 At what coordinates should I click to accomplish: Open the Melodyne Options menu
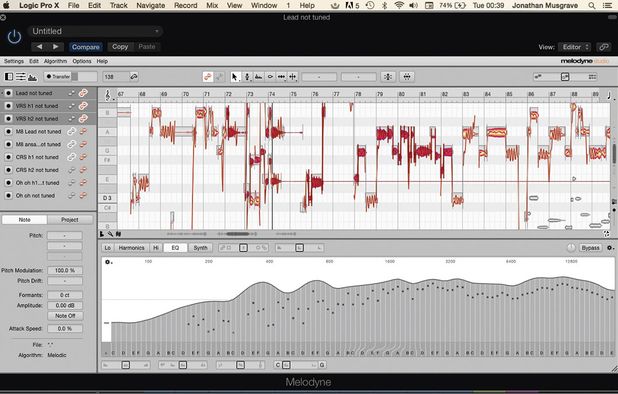pos(82,61)
